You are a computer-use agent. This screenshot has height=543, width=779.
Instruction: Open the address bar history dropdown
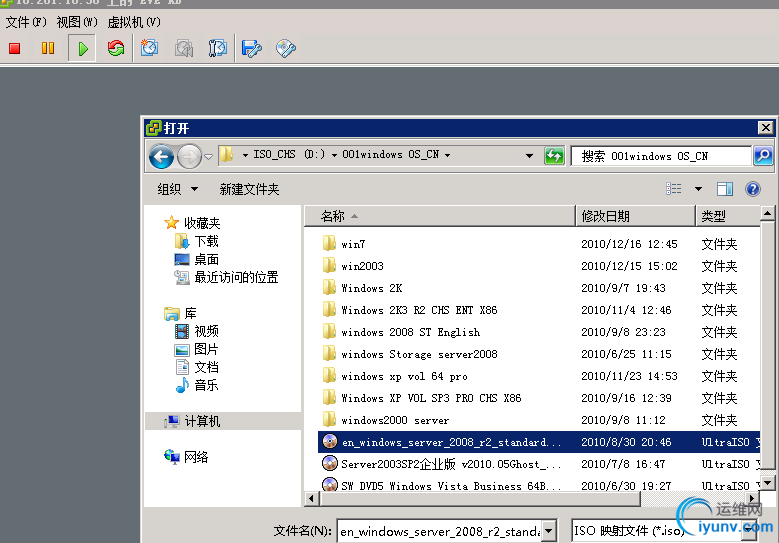(530, 156)
